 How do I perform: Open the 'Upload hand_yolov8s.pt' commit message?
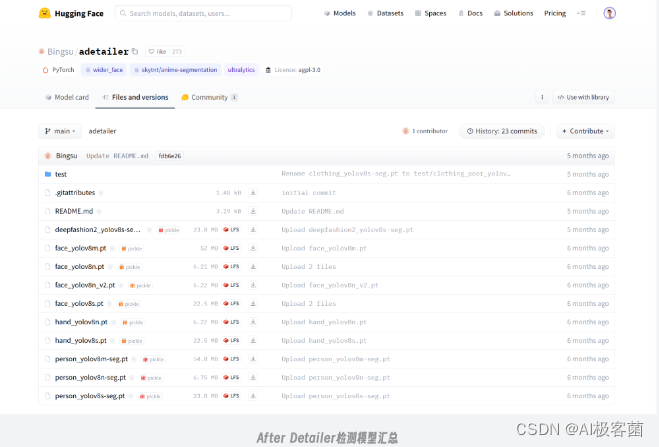[x=324, y=341]
